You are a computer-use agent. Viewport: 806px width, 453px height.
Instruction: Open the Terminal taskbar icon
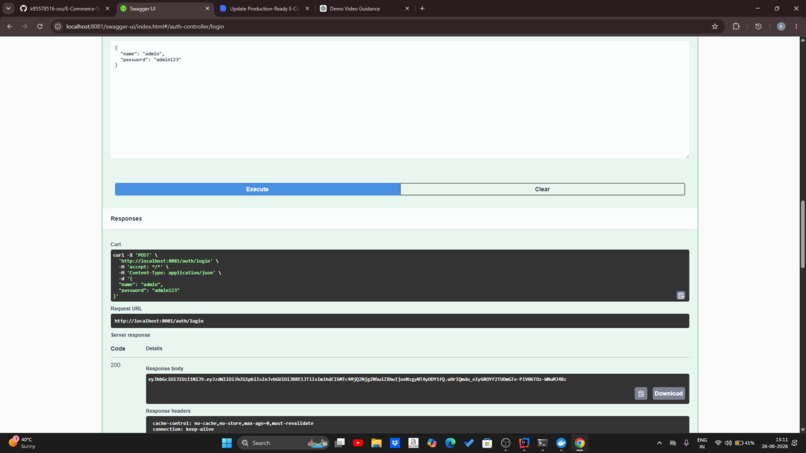click(542, 443)
